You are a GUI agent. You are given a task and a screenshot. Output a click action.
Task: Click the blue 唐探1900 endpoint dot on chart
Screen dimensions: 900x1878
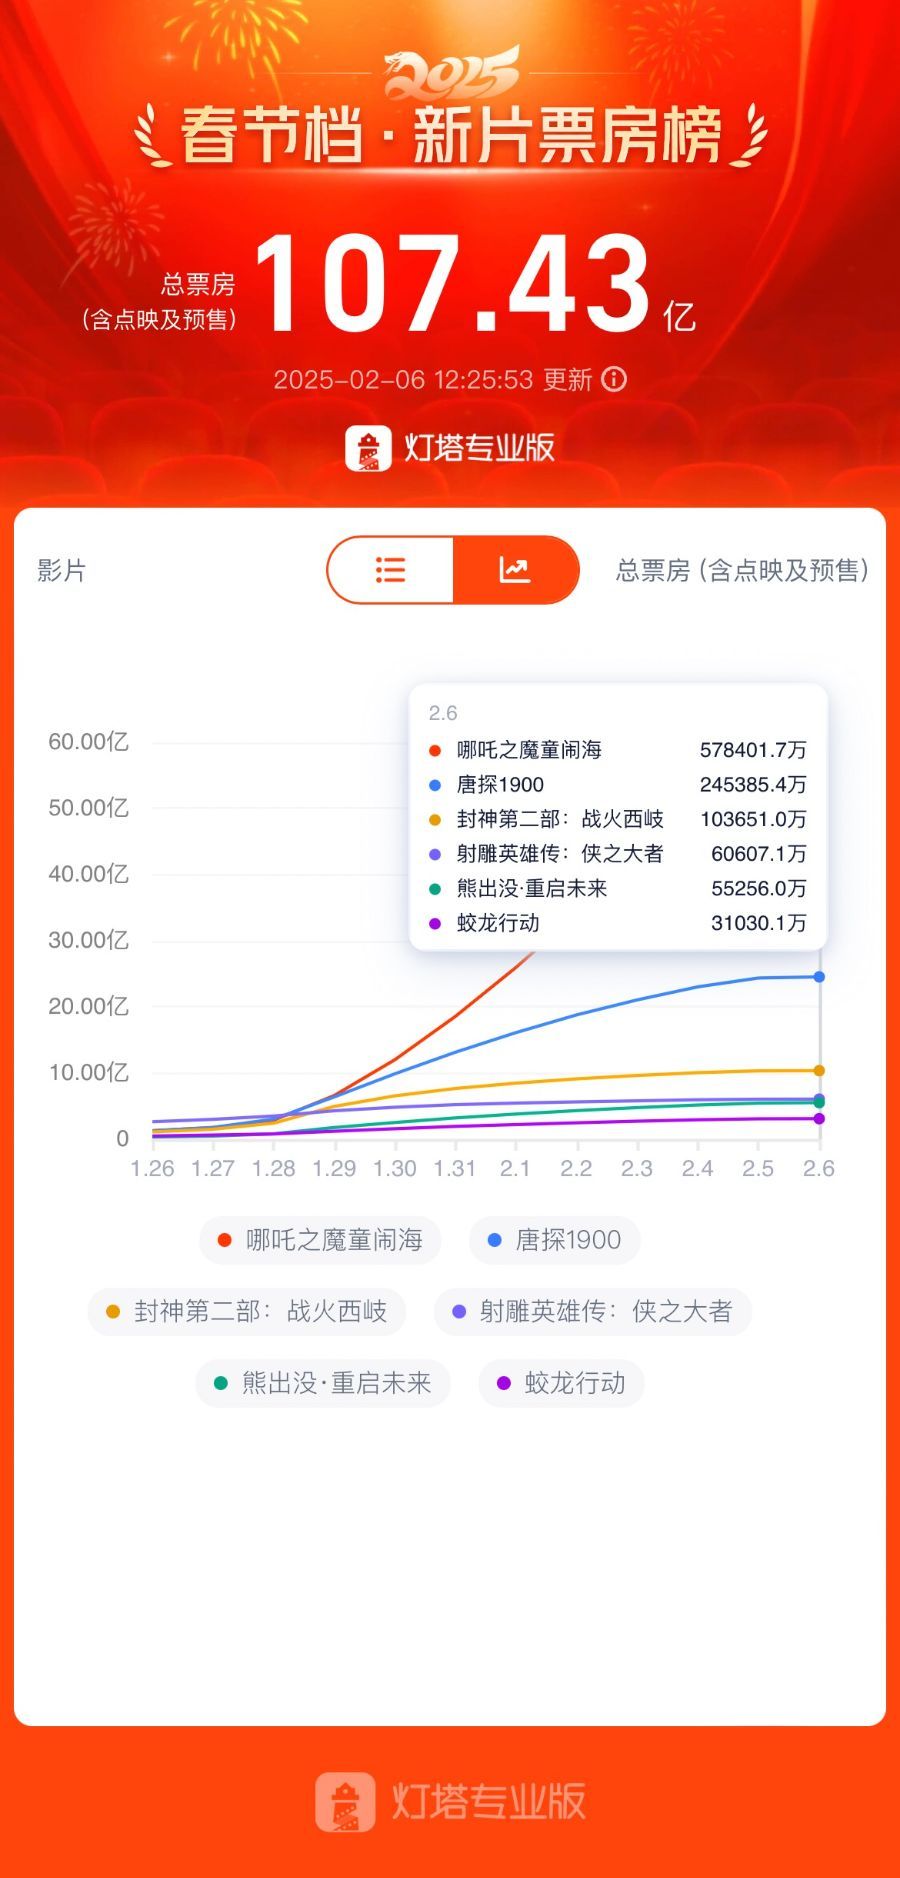[819, 976]
